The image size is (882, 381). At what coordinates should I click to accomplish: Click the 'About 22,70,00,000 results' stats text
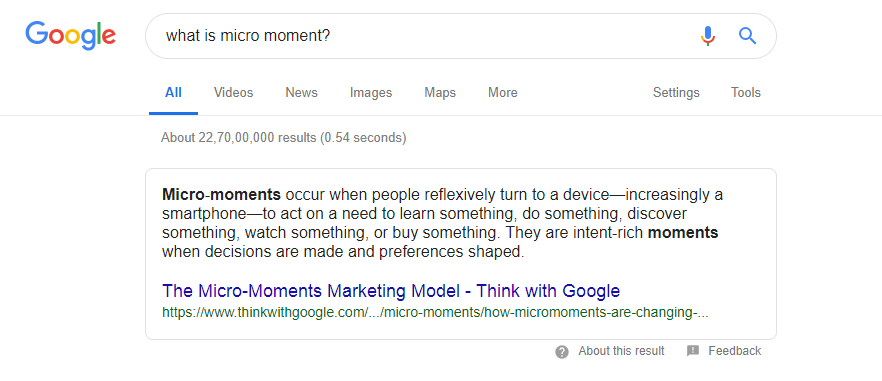tap(284, 137)
